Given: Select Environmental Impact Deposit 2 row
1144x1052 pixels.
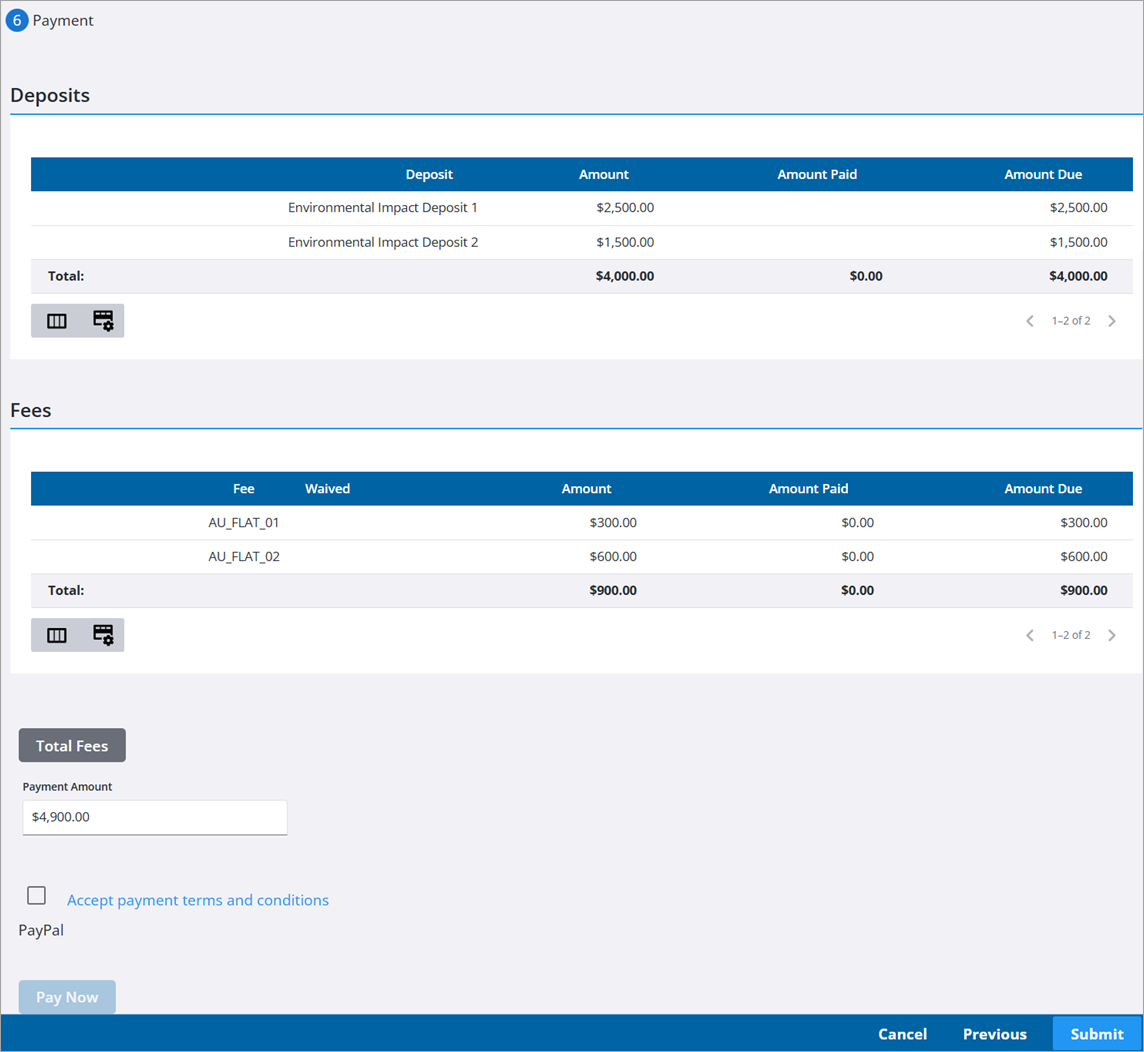Looking at the screenshot, I should coord(581,242).
